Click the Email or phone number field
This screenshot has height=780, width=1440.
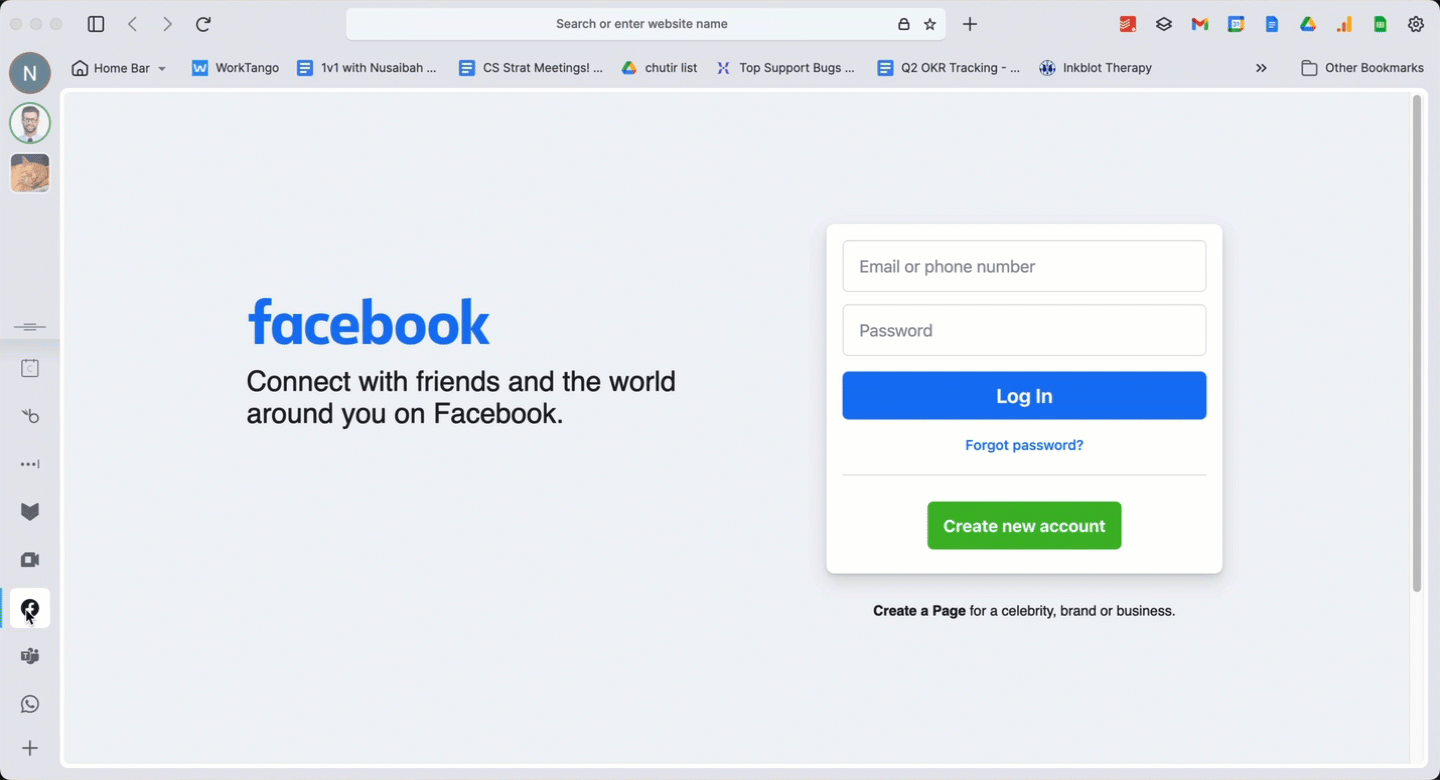point(1024,266)
